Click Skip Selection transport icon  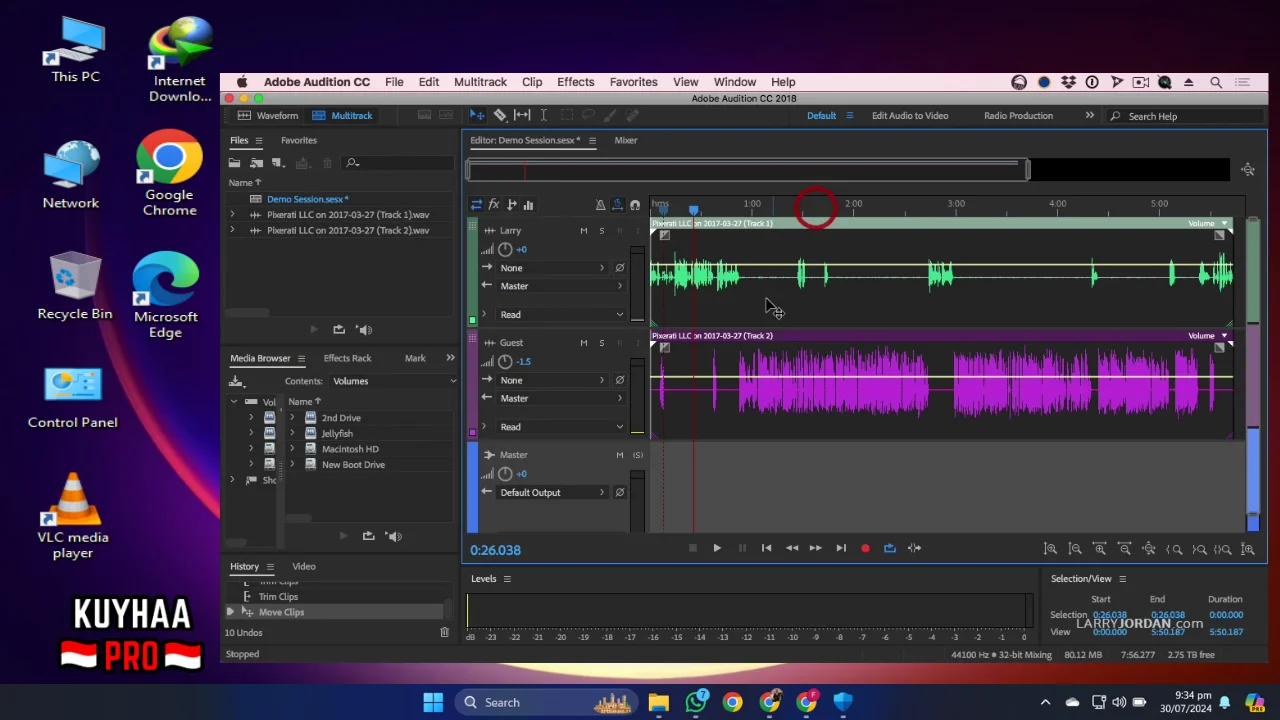coord(914,548)
